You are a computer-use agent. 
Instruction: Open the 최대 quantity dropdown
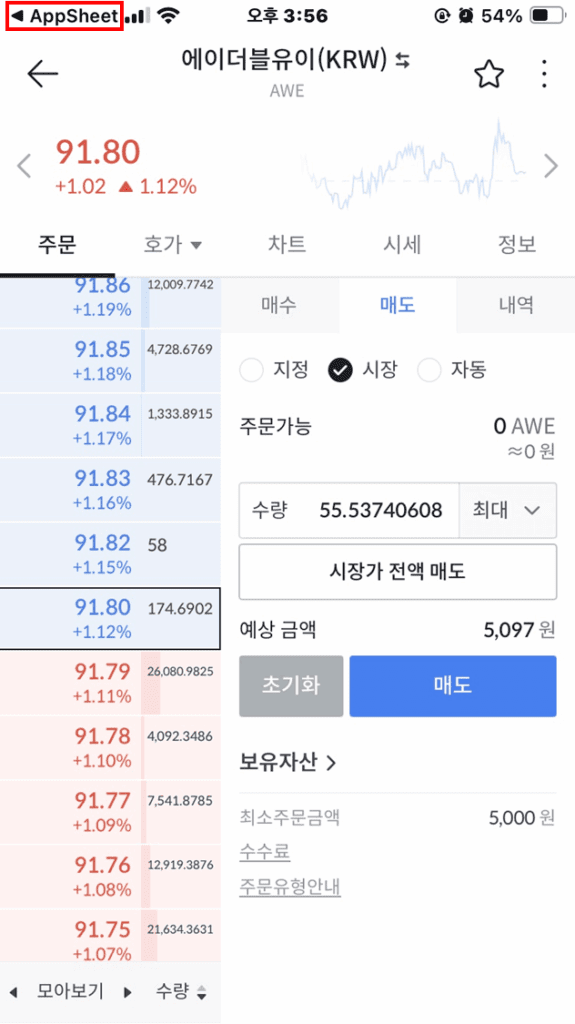click(508, 510)
